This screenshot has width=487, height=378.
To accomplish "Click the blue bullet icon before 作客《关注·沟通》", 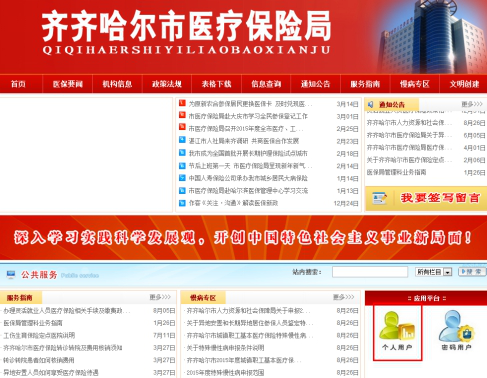I will point(182,203).
